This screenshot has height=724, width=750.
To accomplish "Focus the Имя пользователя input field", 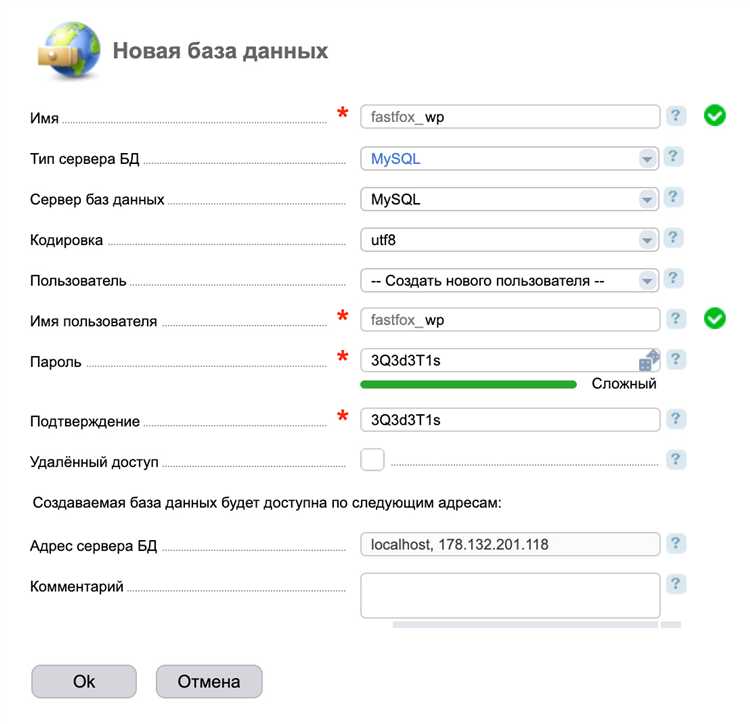I will click(509, 319).
